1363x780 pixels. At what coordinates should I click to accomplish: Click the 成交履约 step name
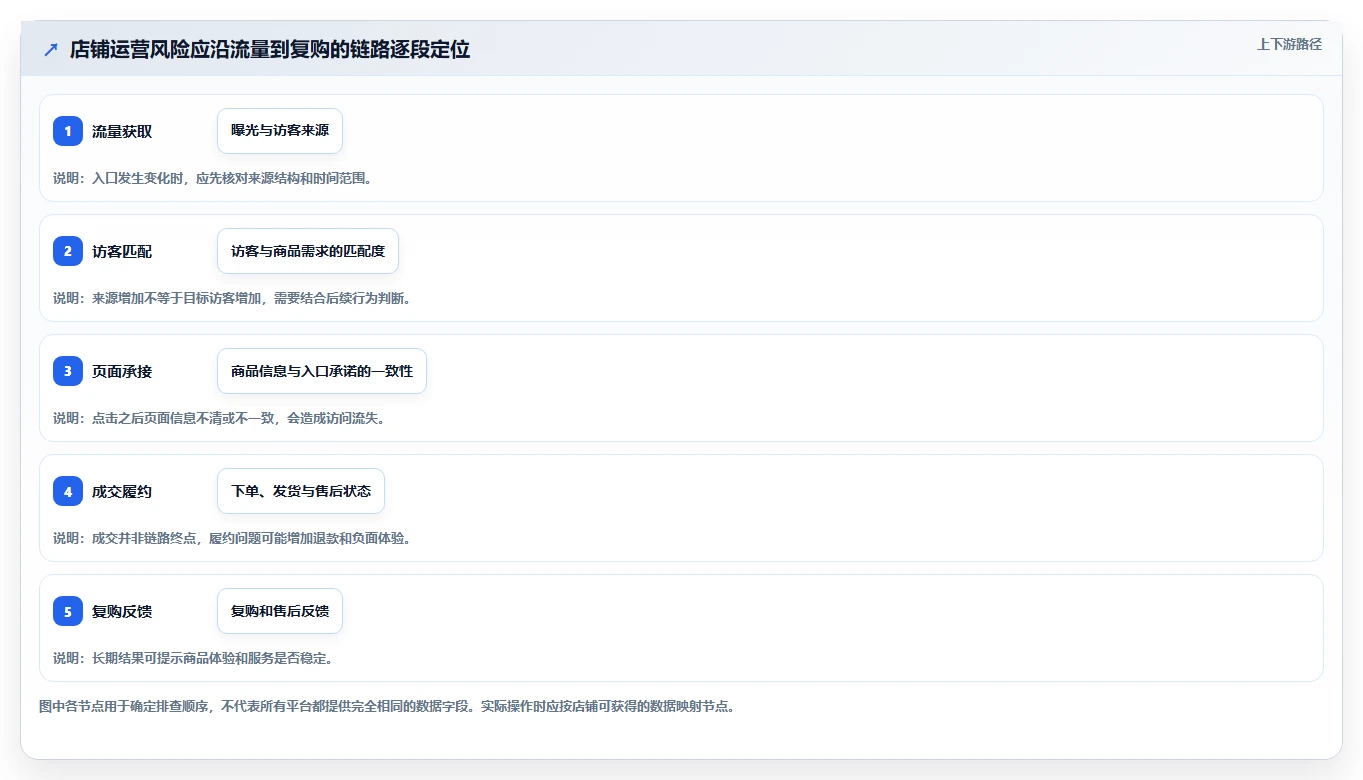click(x=122, y=491)
